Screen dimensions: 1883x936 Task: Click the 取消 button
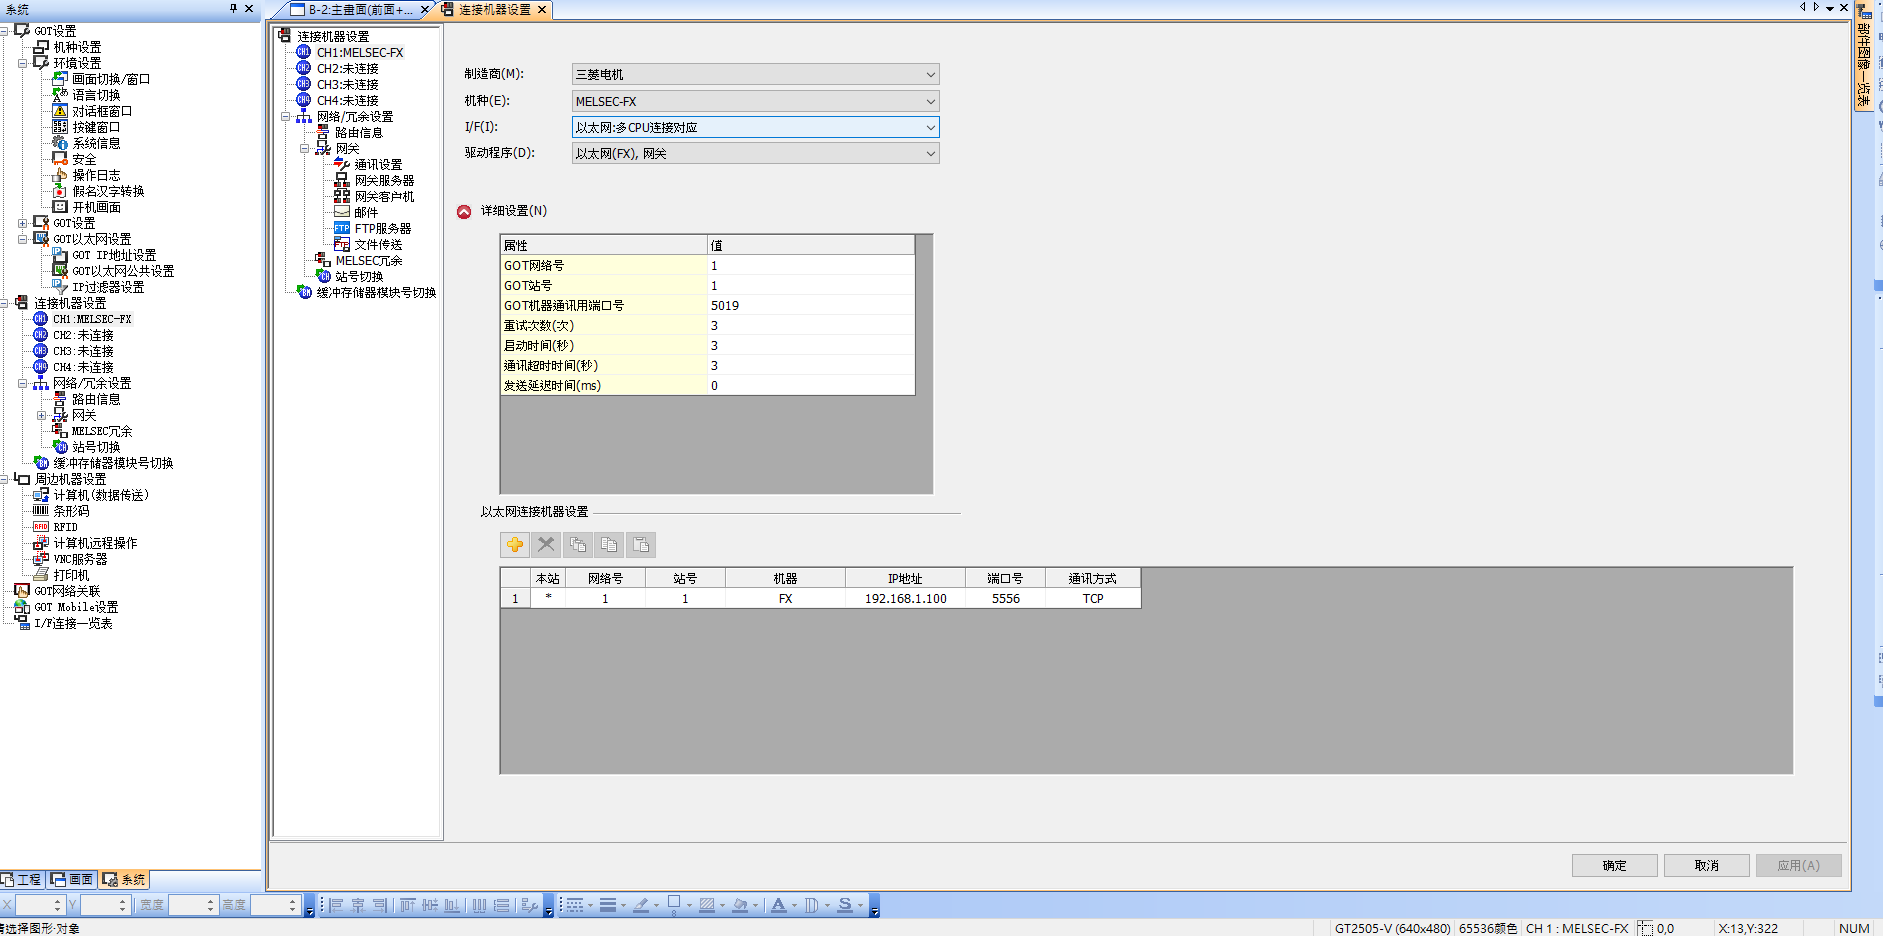(x=1706, y=866)
